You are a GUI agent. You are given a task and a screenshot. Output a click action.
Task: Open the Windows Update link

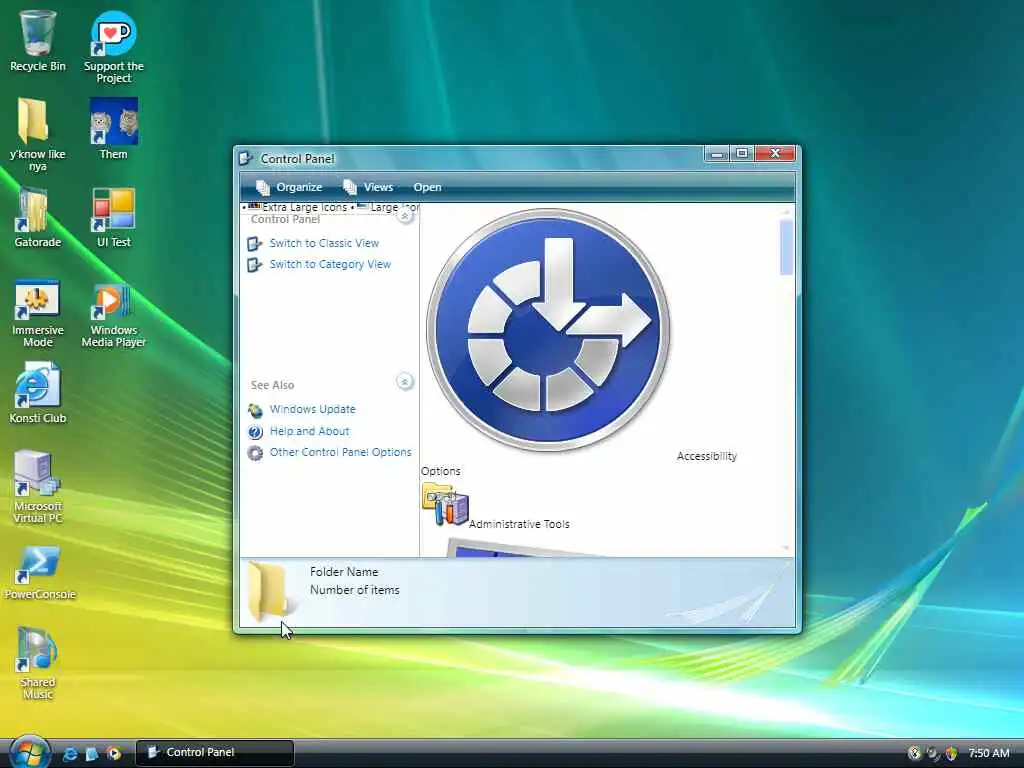(x=312, y=409)
